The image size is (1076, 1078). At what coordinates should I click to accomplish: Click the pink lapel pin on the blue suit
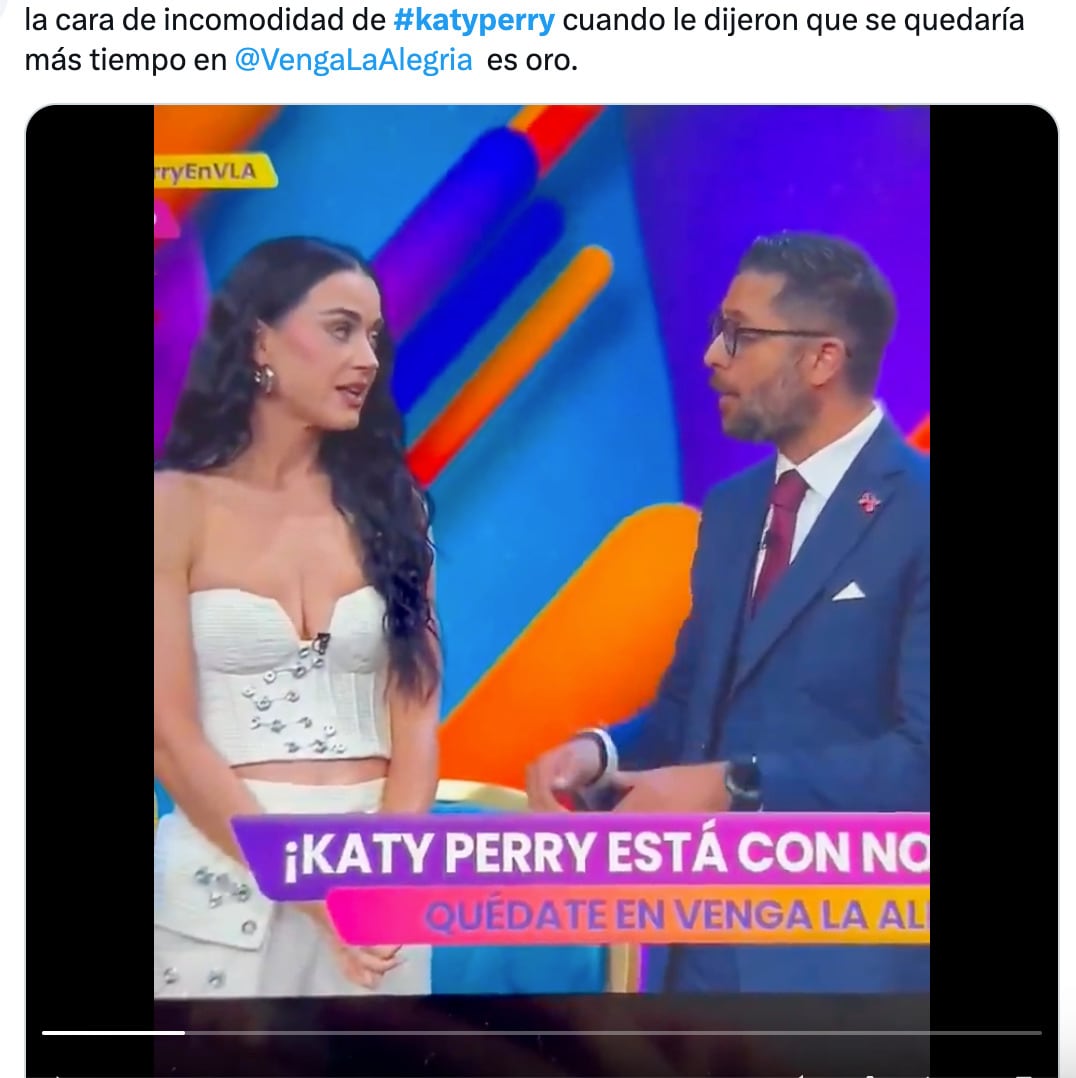click(869, 502)
